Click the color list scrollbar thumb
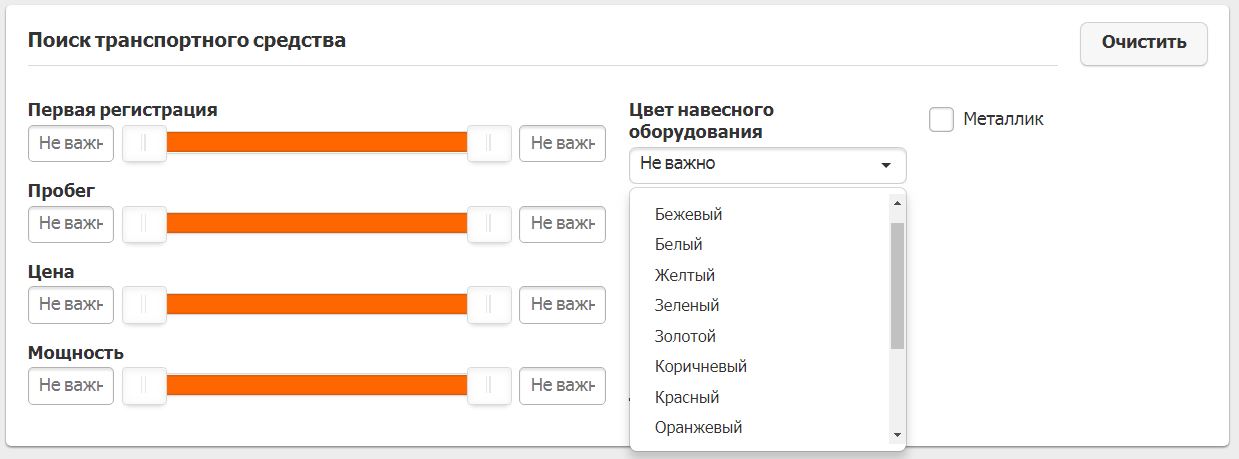 [897, 285]
